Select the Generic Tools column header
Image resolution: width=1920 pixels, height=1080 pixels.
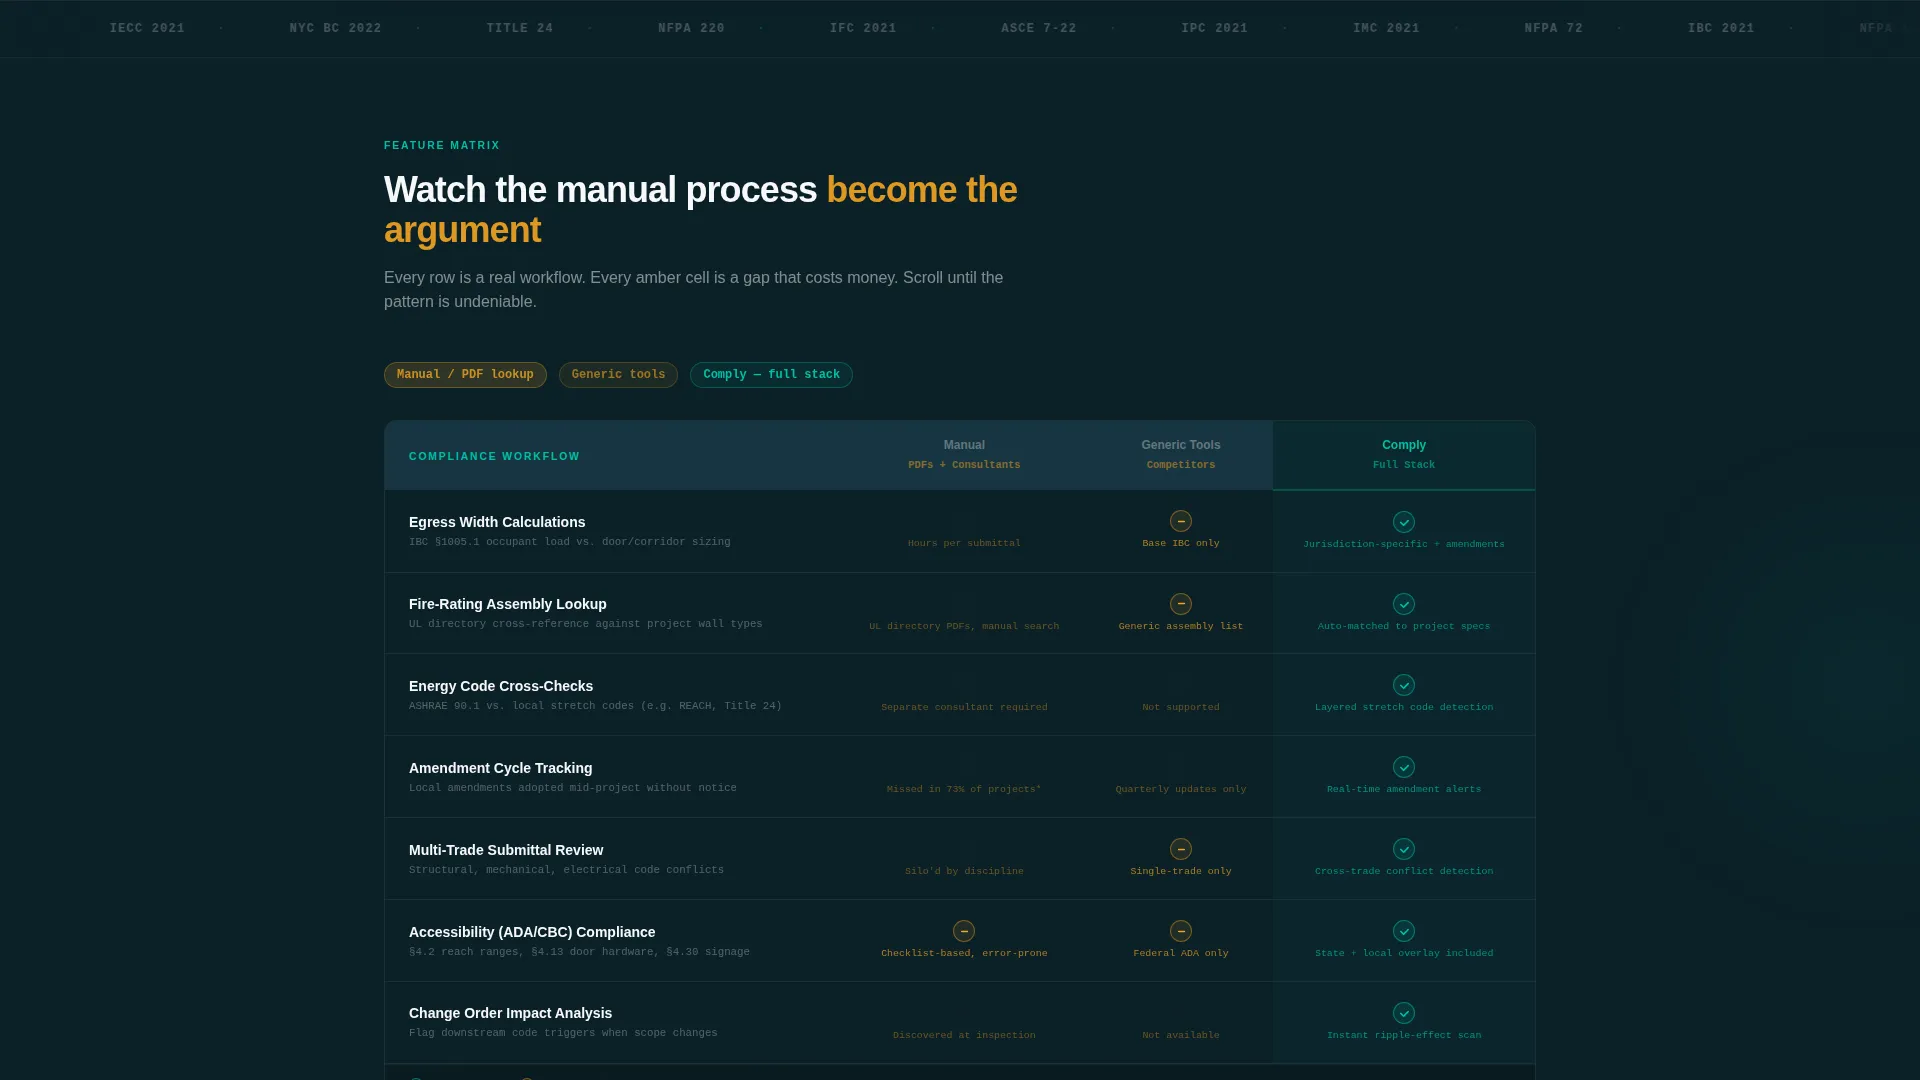click(x=1181, y=455)
